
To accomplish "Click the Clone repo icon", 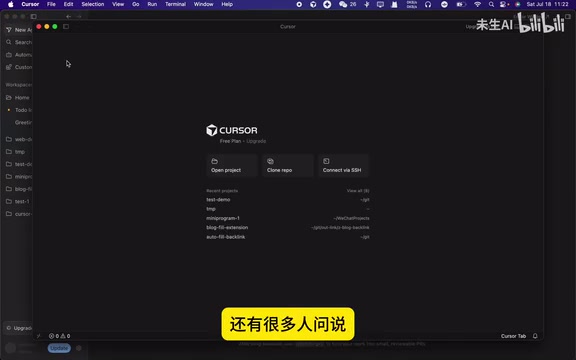I will click(270, 161).
